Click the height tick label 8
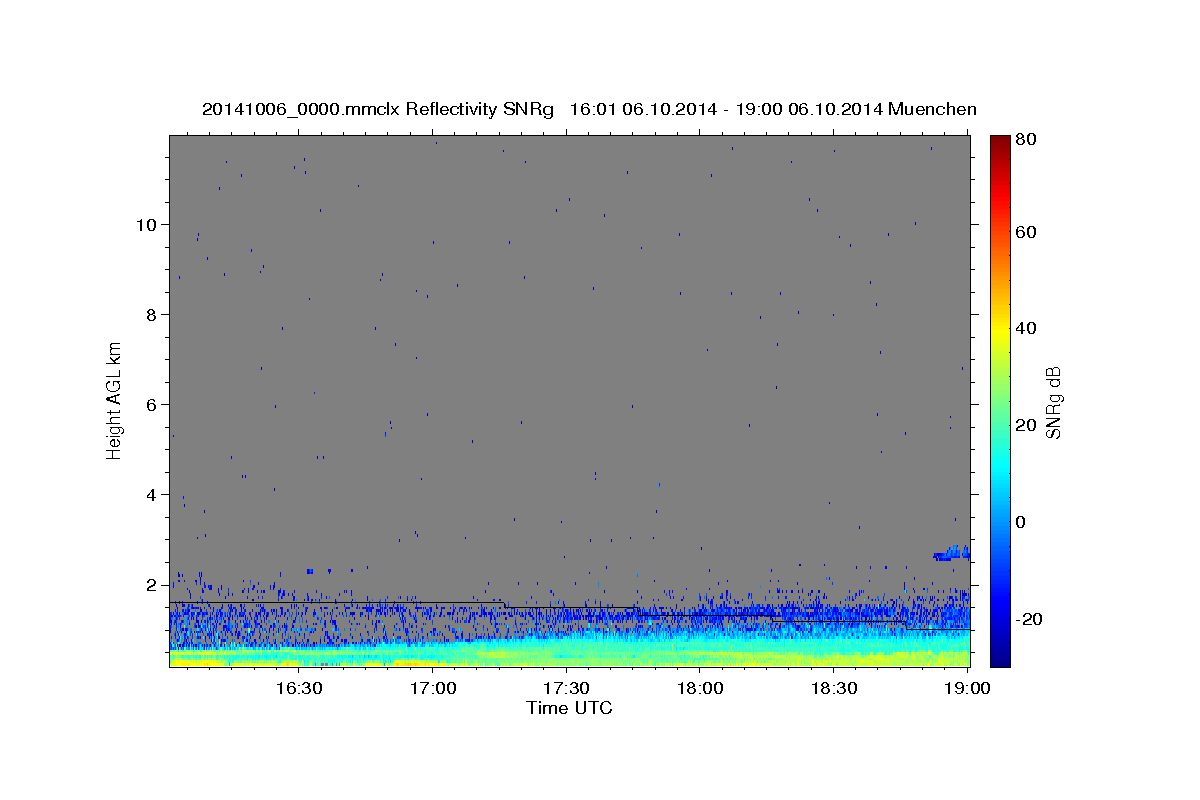This screenshot has height=800, width=1200. coord(152,315)
